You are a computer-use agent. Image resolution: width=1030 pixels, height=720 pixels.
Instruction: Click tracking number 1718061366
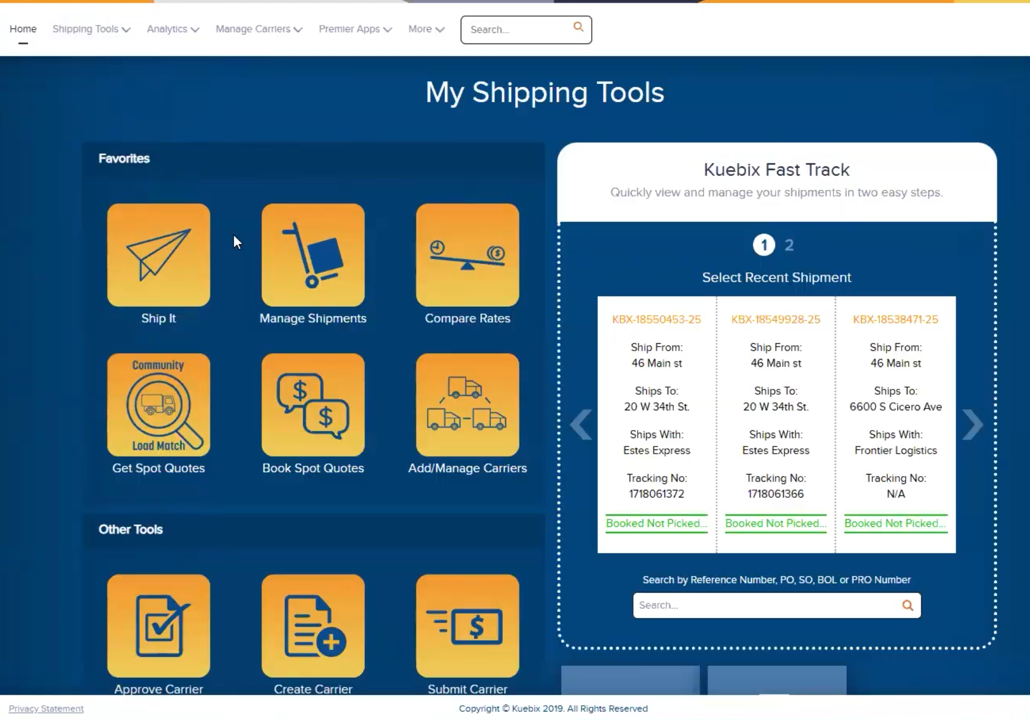(776, 494)
